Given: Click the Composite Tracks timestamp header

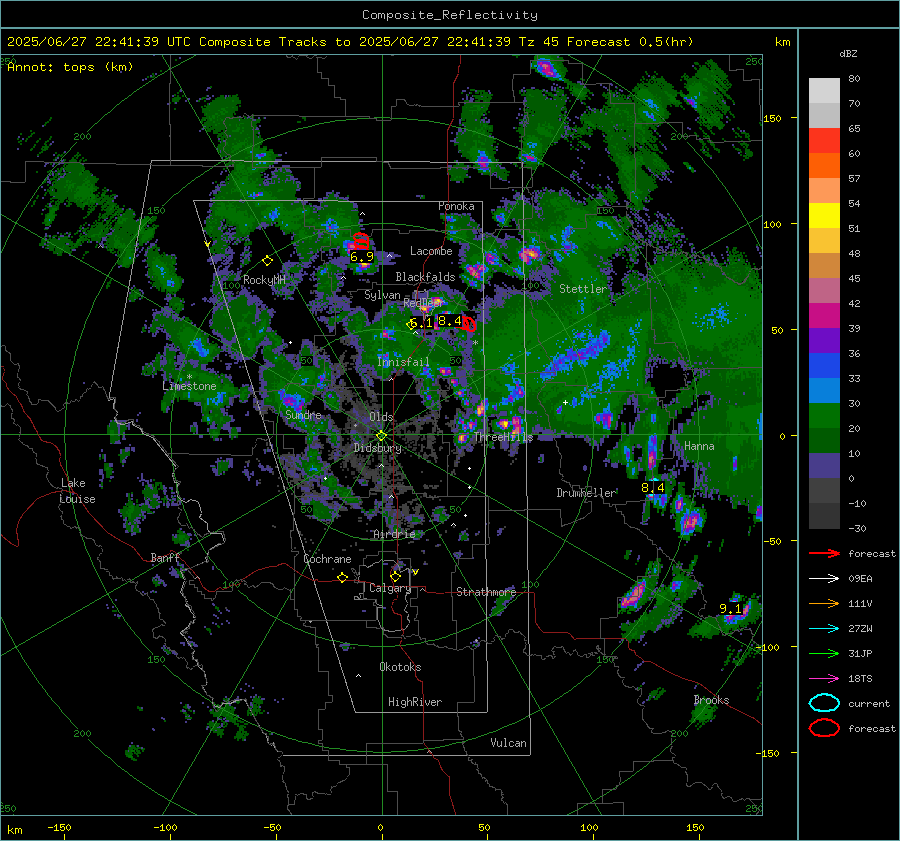Looking at the screenshot, I should pos(350,42).
